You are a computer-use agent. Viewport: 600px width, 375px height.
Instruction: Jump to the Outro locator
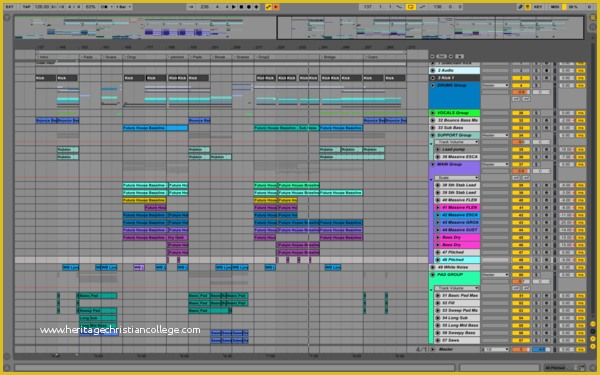pyautogui.click(x=372, y=57)
